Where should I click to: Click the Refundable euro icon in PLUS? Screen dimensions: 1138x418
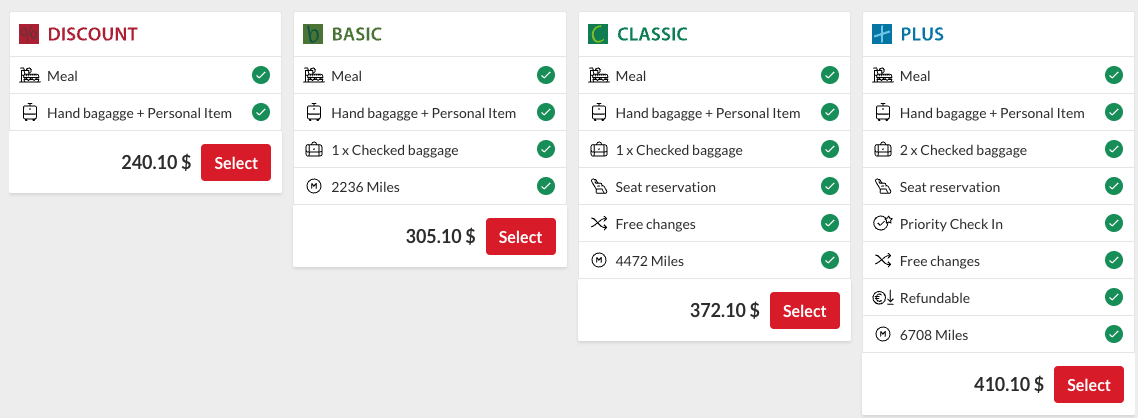coord(883,298)
